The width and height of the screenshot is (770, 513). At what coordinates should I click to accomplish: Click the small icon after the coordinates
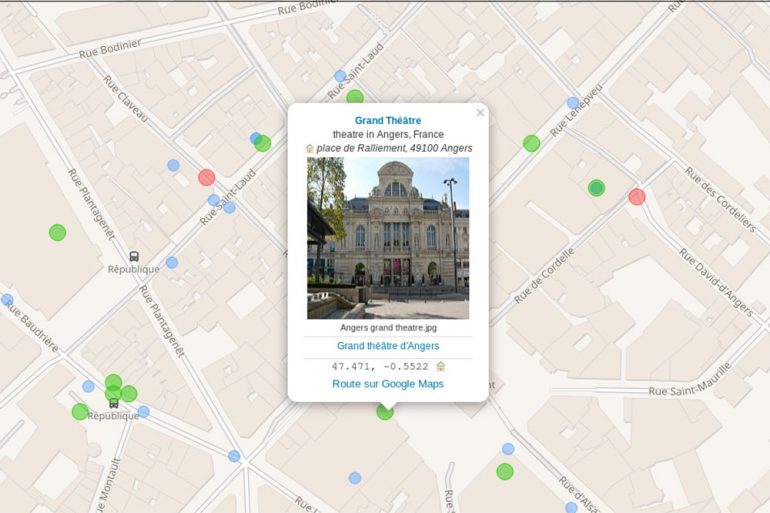pyautogui.click(x=441, y=366)
